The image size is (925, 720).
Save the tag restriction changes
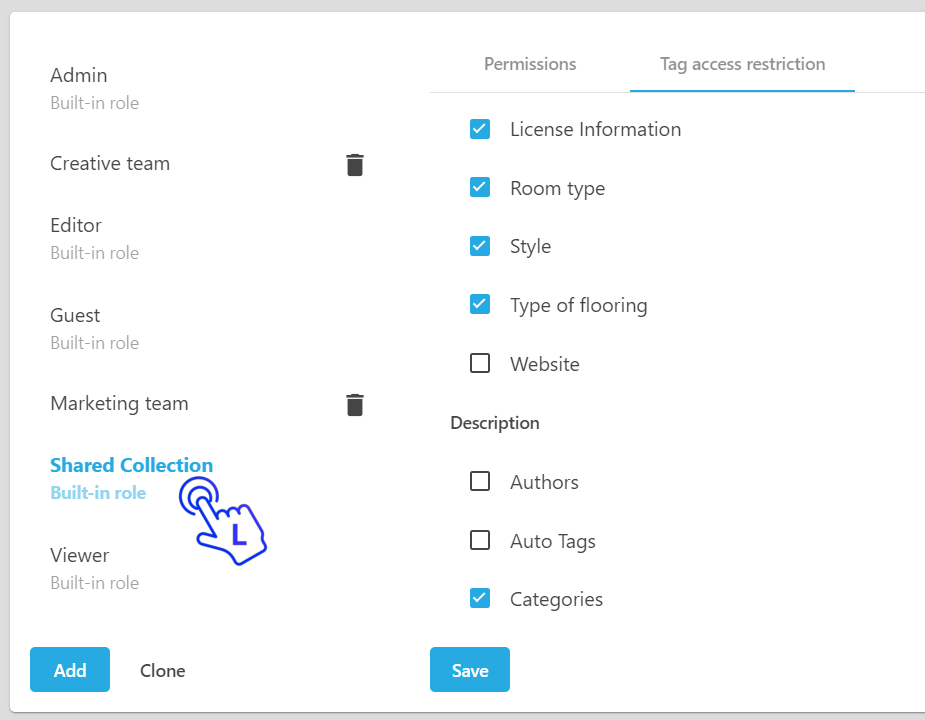pos(469,670)
